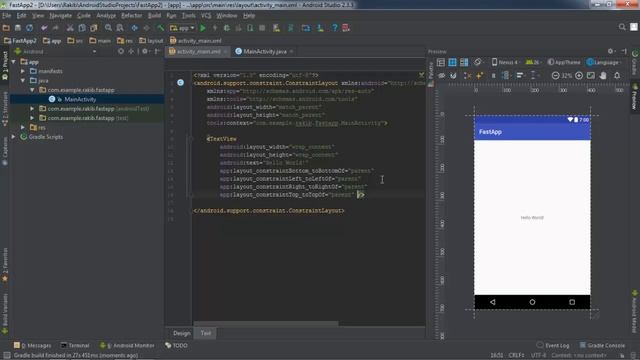
Task: Click the Preview panel gear settings icon
Action: point(611,51)
